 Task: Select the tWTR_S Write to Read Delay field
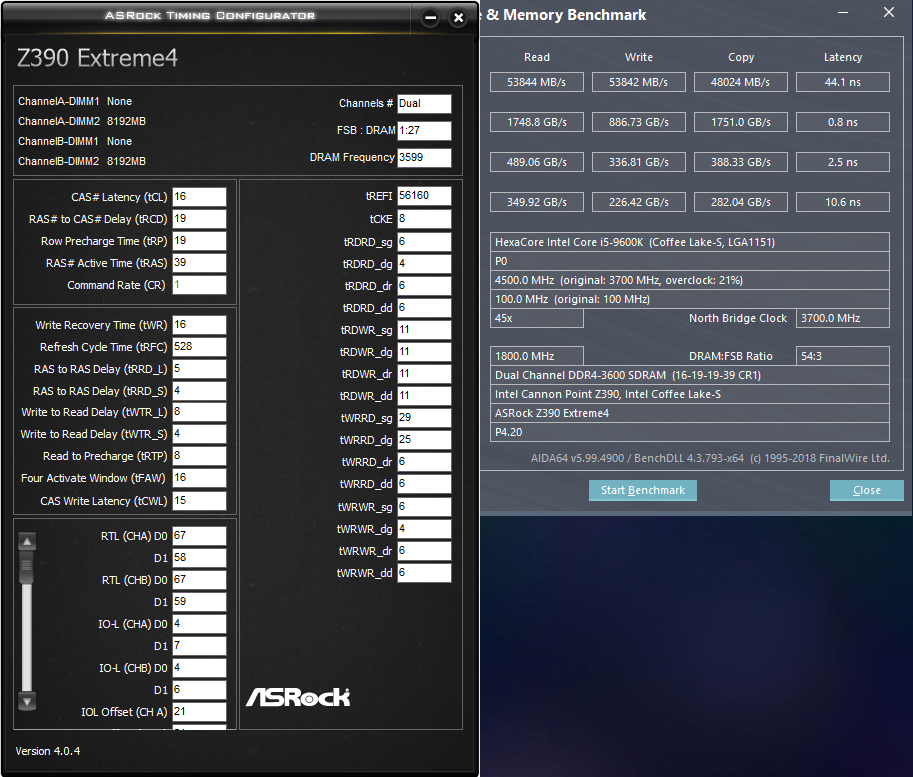199,434
